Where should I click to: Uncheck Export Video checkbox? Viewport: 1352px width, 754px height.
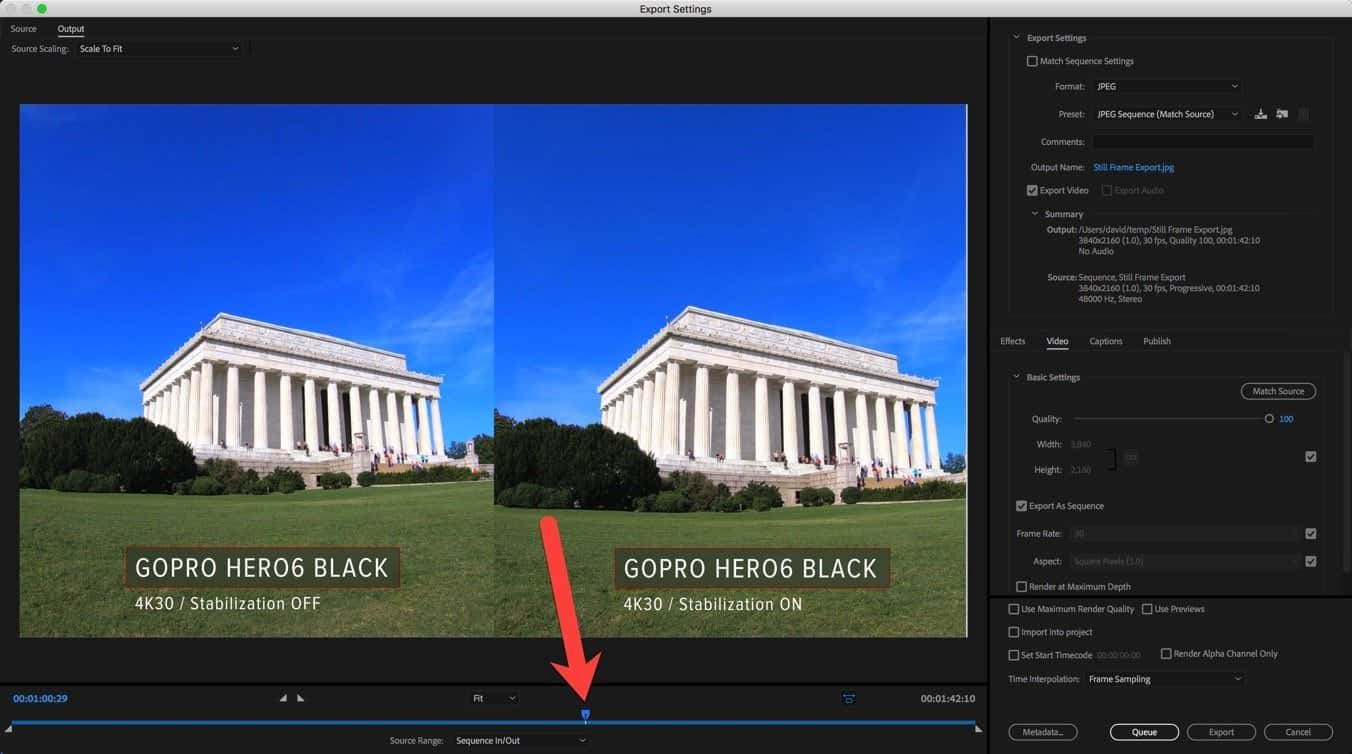click(1032, 190)
